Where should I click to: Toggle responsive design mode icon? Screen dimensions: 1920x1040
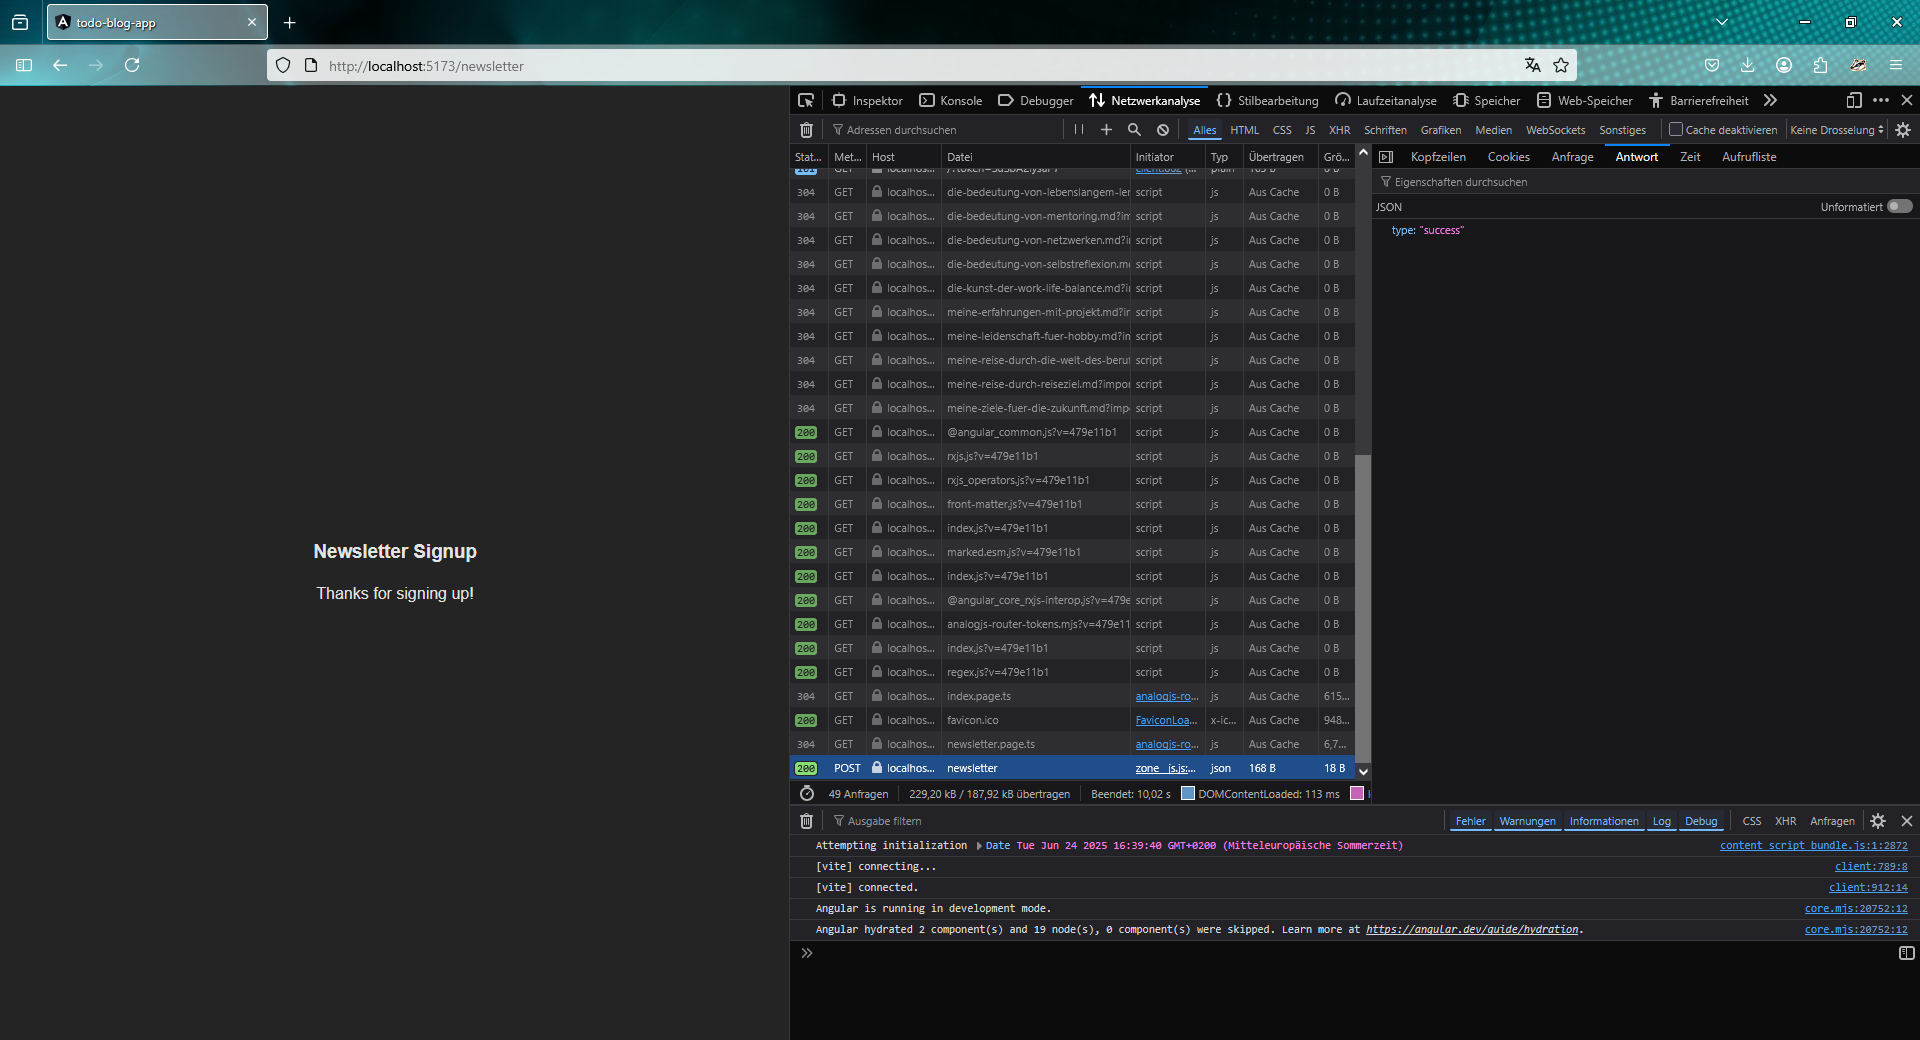click(1854, 100)
